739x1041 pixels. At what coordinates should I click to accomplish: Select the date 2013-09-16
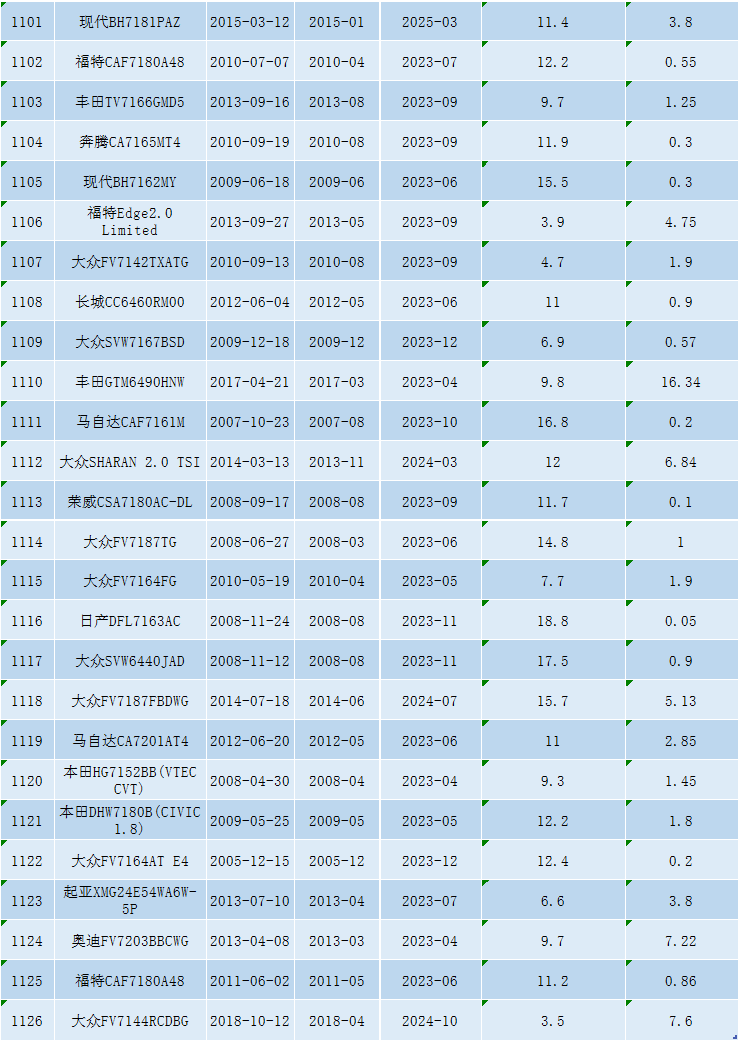point(250,102)
